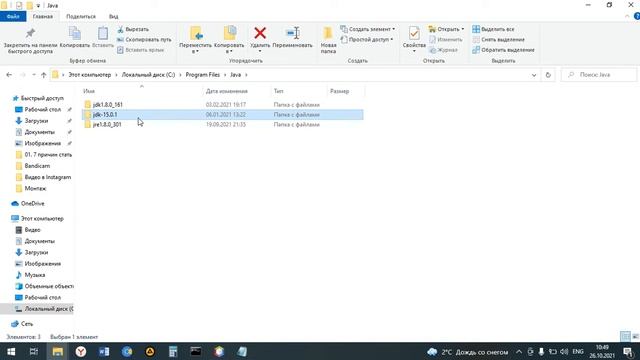Click Изменить edit command
640x360 pixels.
coord(446,40)
